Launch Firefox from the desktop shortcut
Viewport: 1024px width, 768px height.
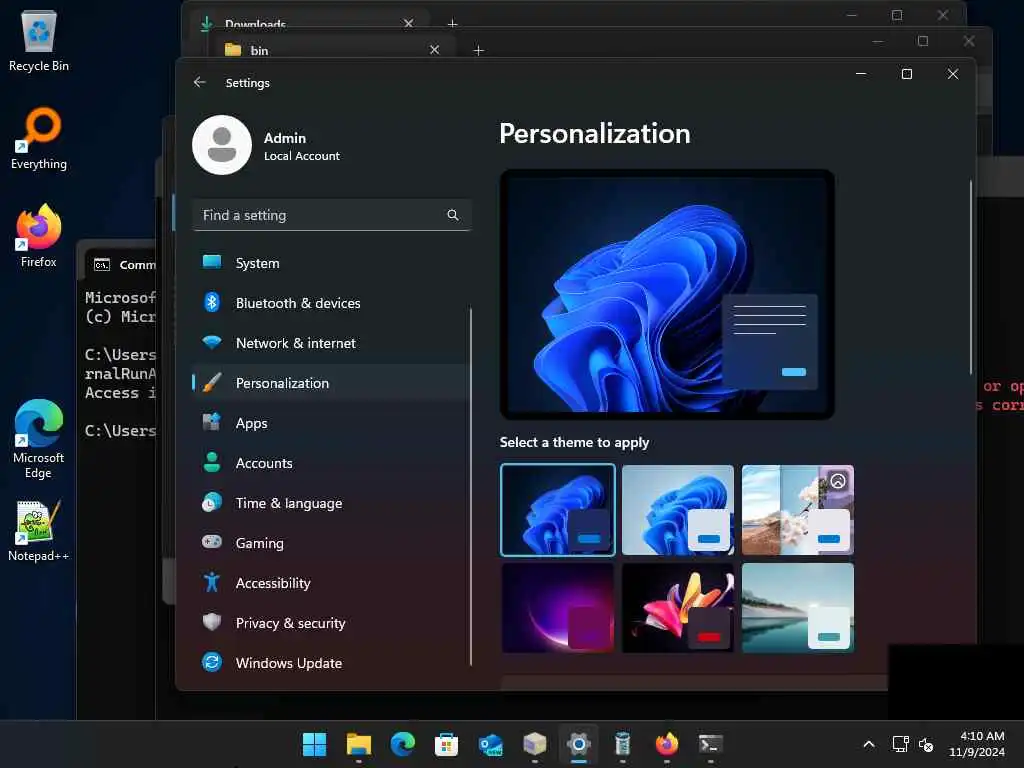39,236
